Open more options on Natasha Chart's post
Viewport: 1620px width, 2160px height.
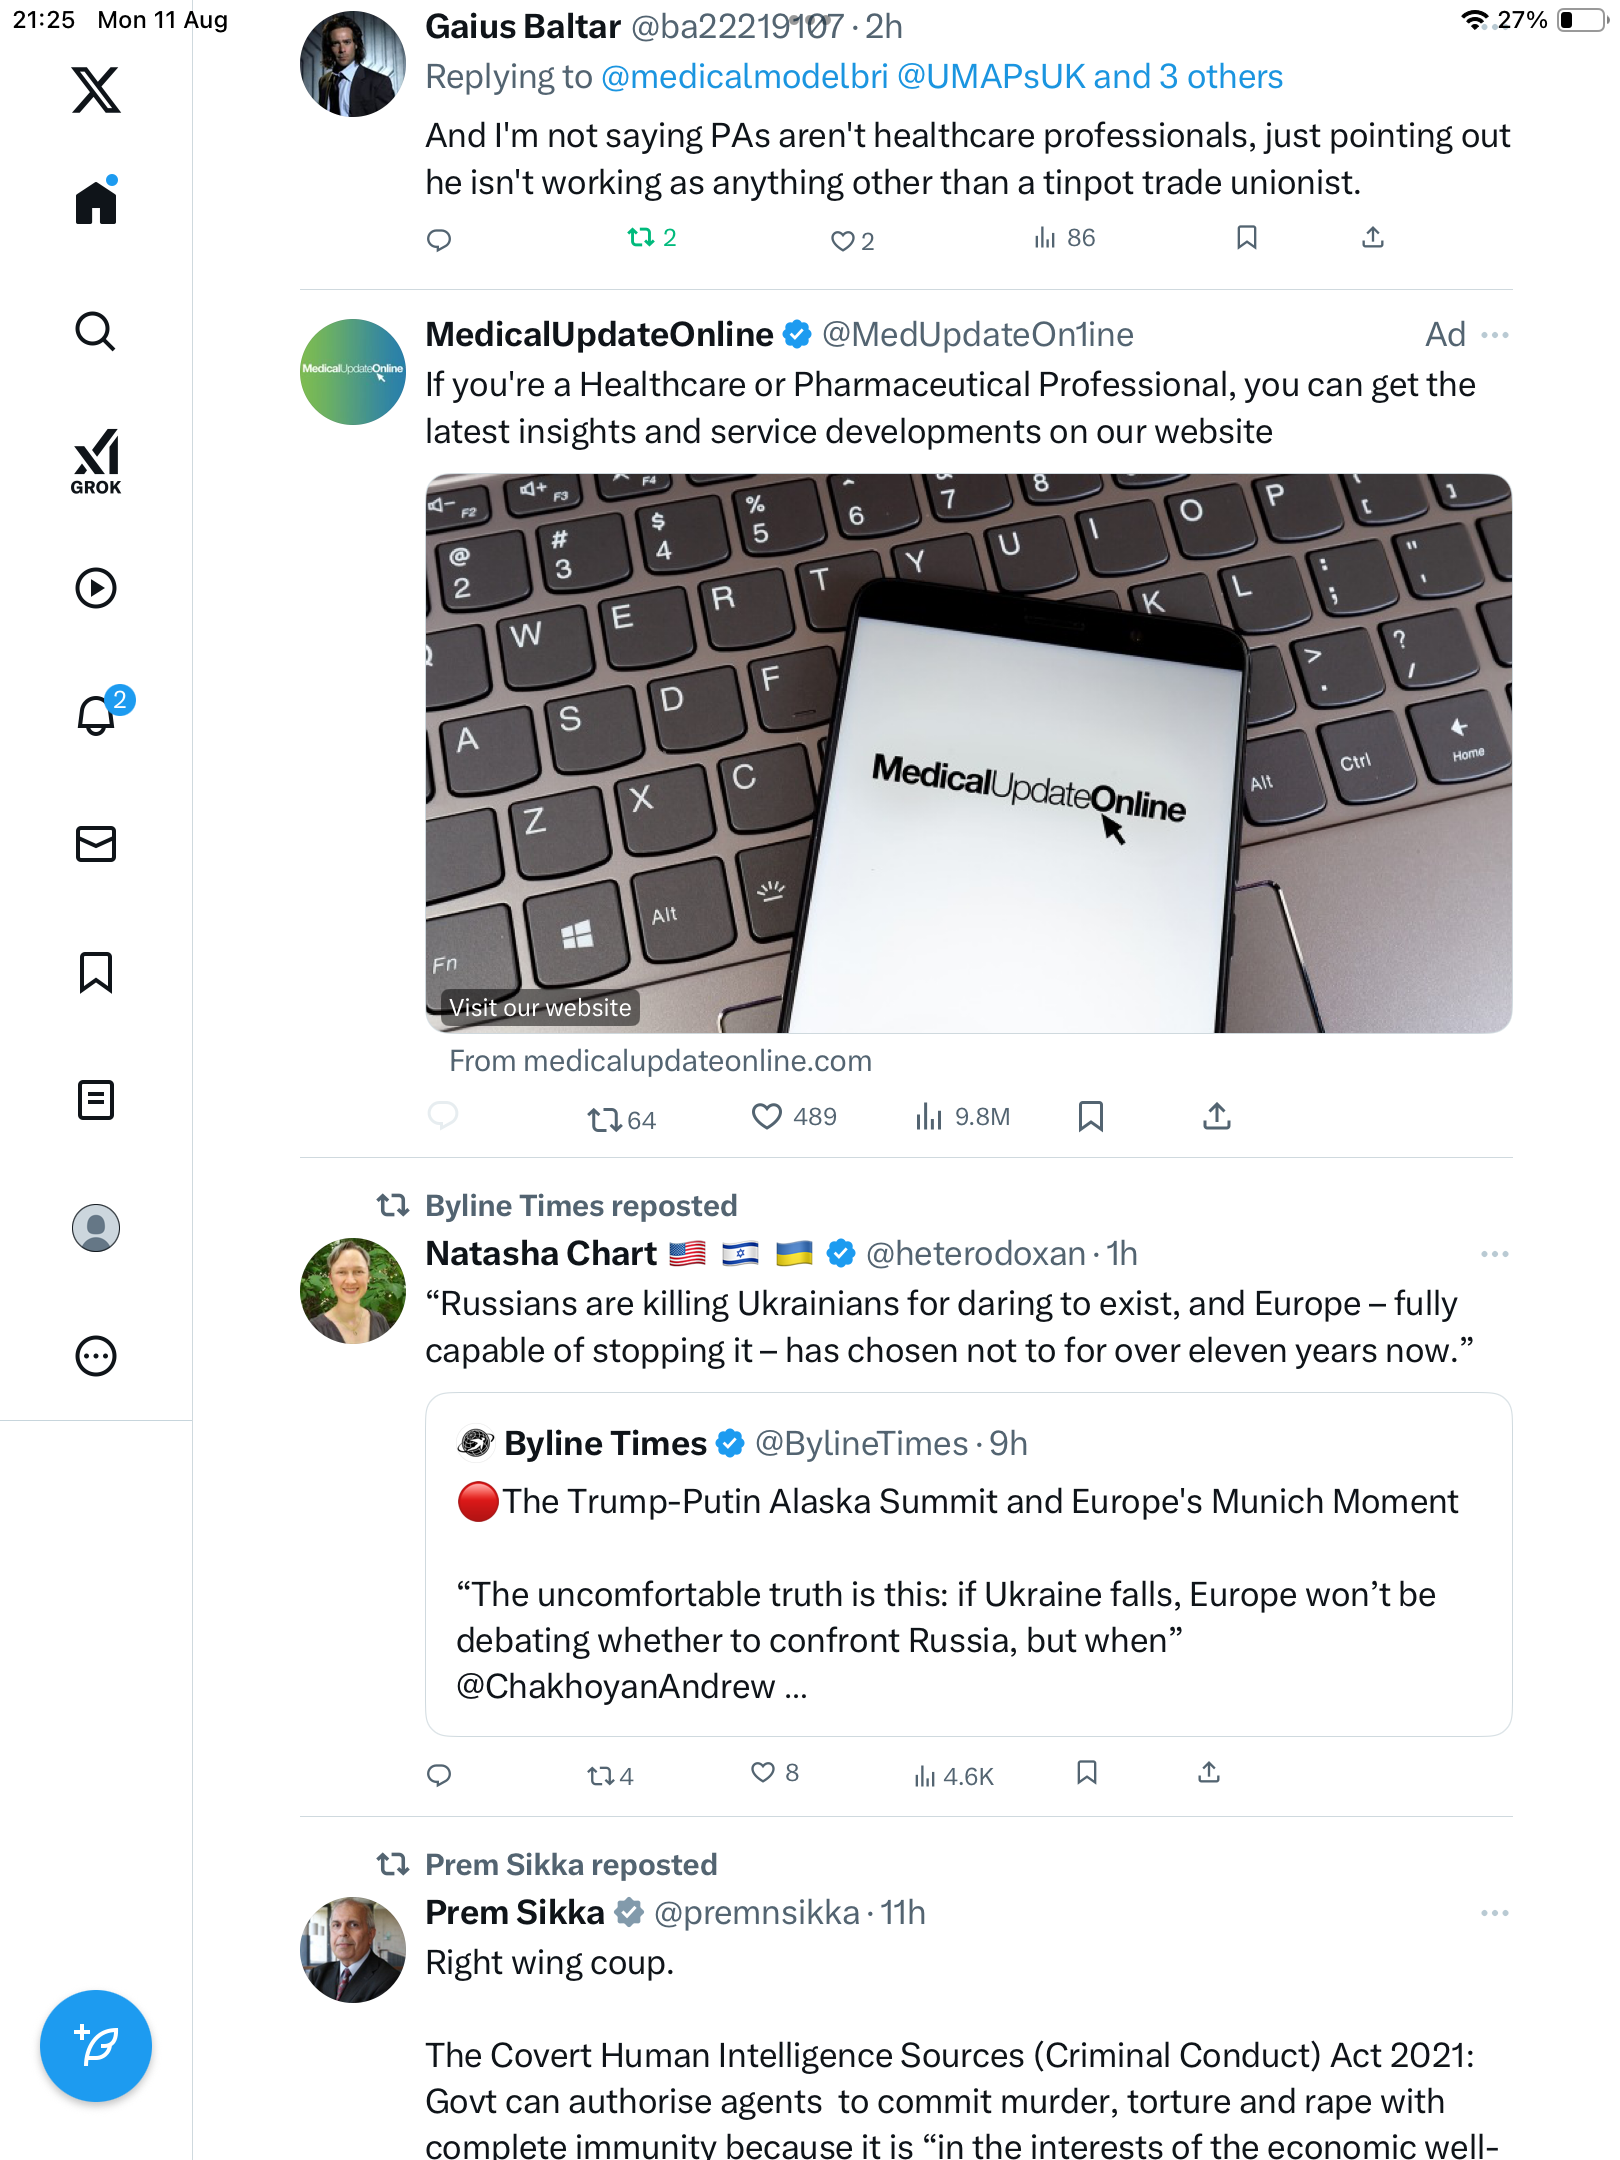(x=1494, y=1254)
